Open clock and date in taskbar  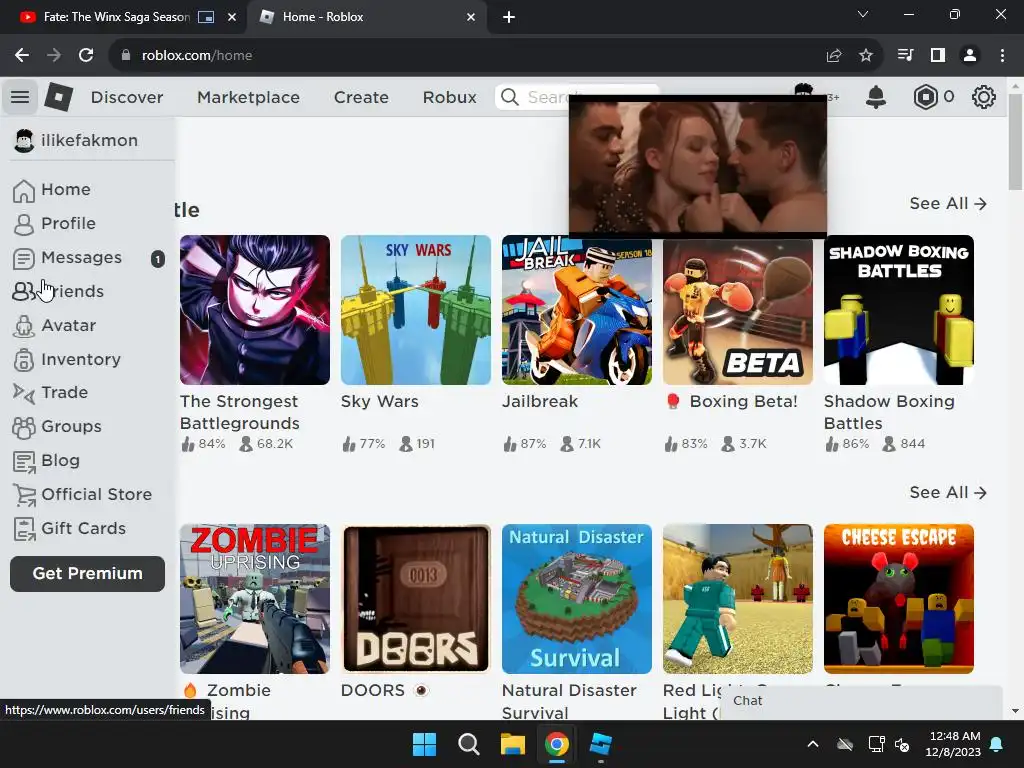click(x=954, y=744)
